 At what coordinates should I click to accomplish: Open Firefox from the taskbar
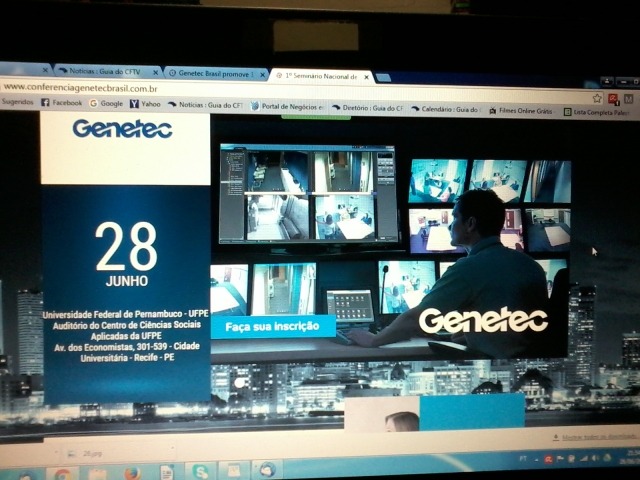tap(131, 473)
